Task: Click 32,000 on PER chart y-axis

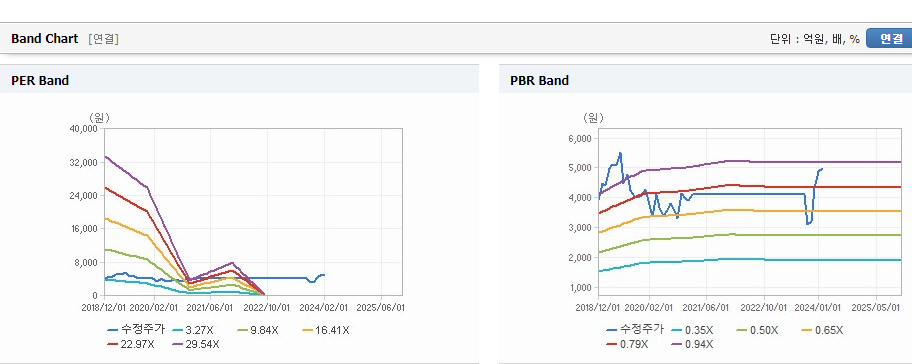Action: point(84,162)
